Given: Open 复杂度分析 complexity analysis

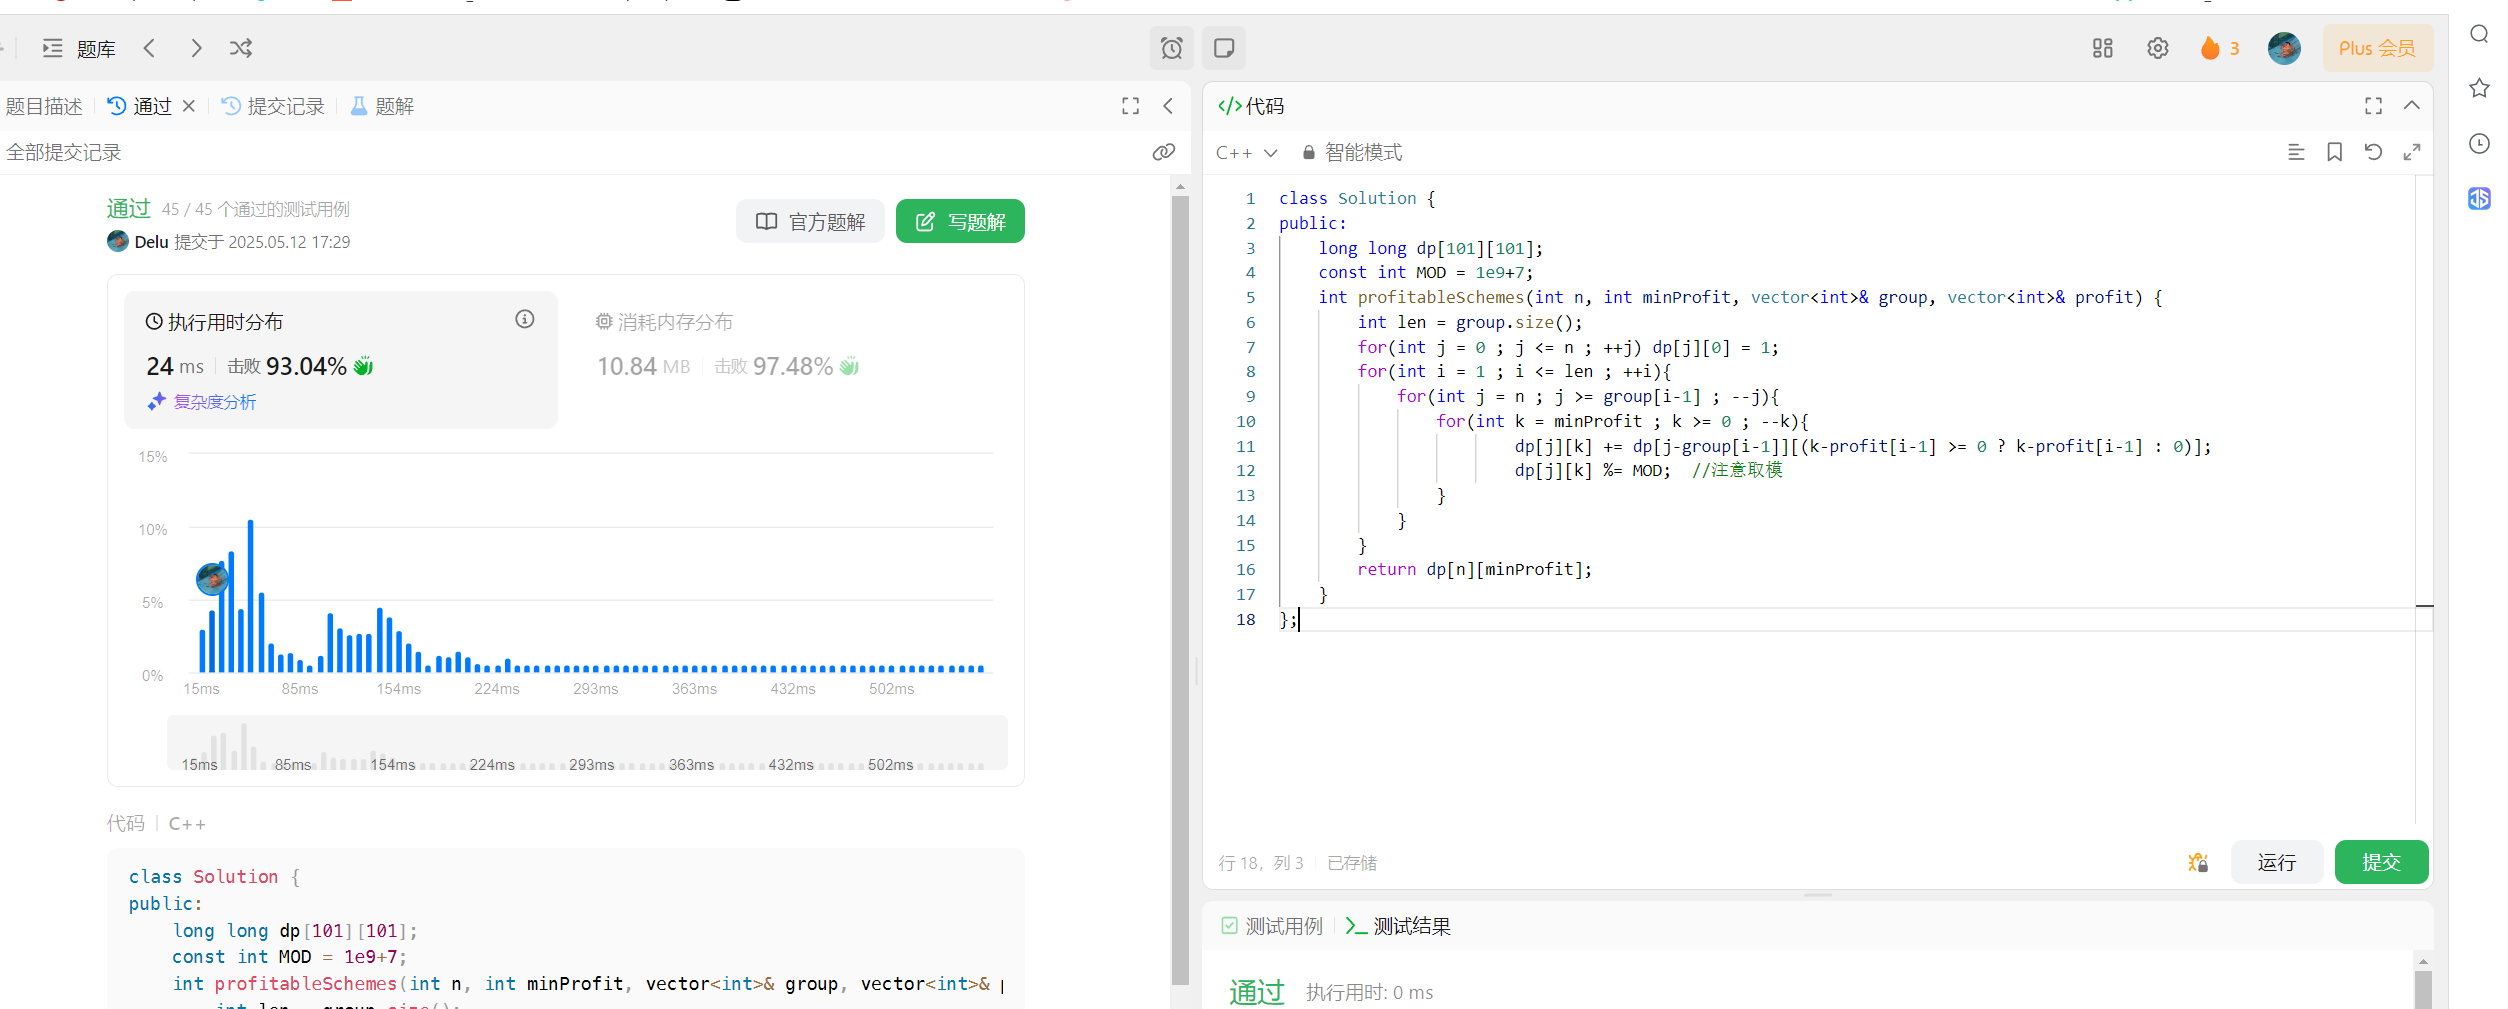Looking at the screenshot, I should 202,402.
